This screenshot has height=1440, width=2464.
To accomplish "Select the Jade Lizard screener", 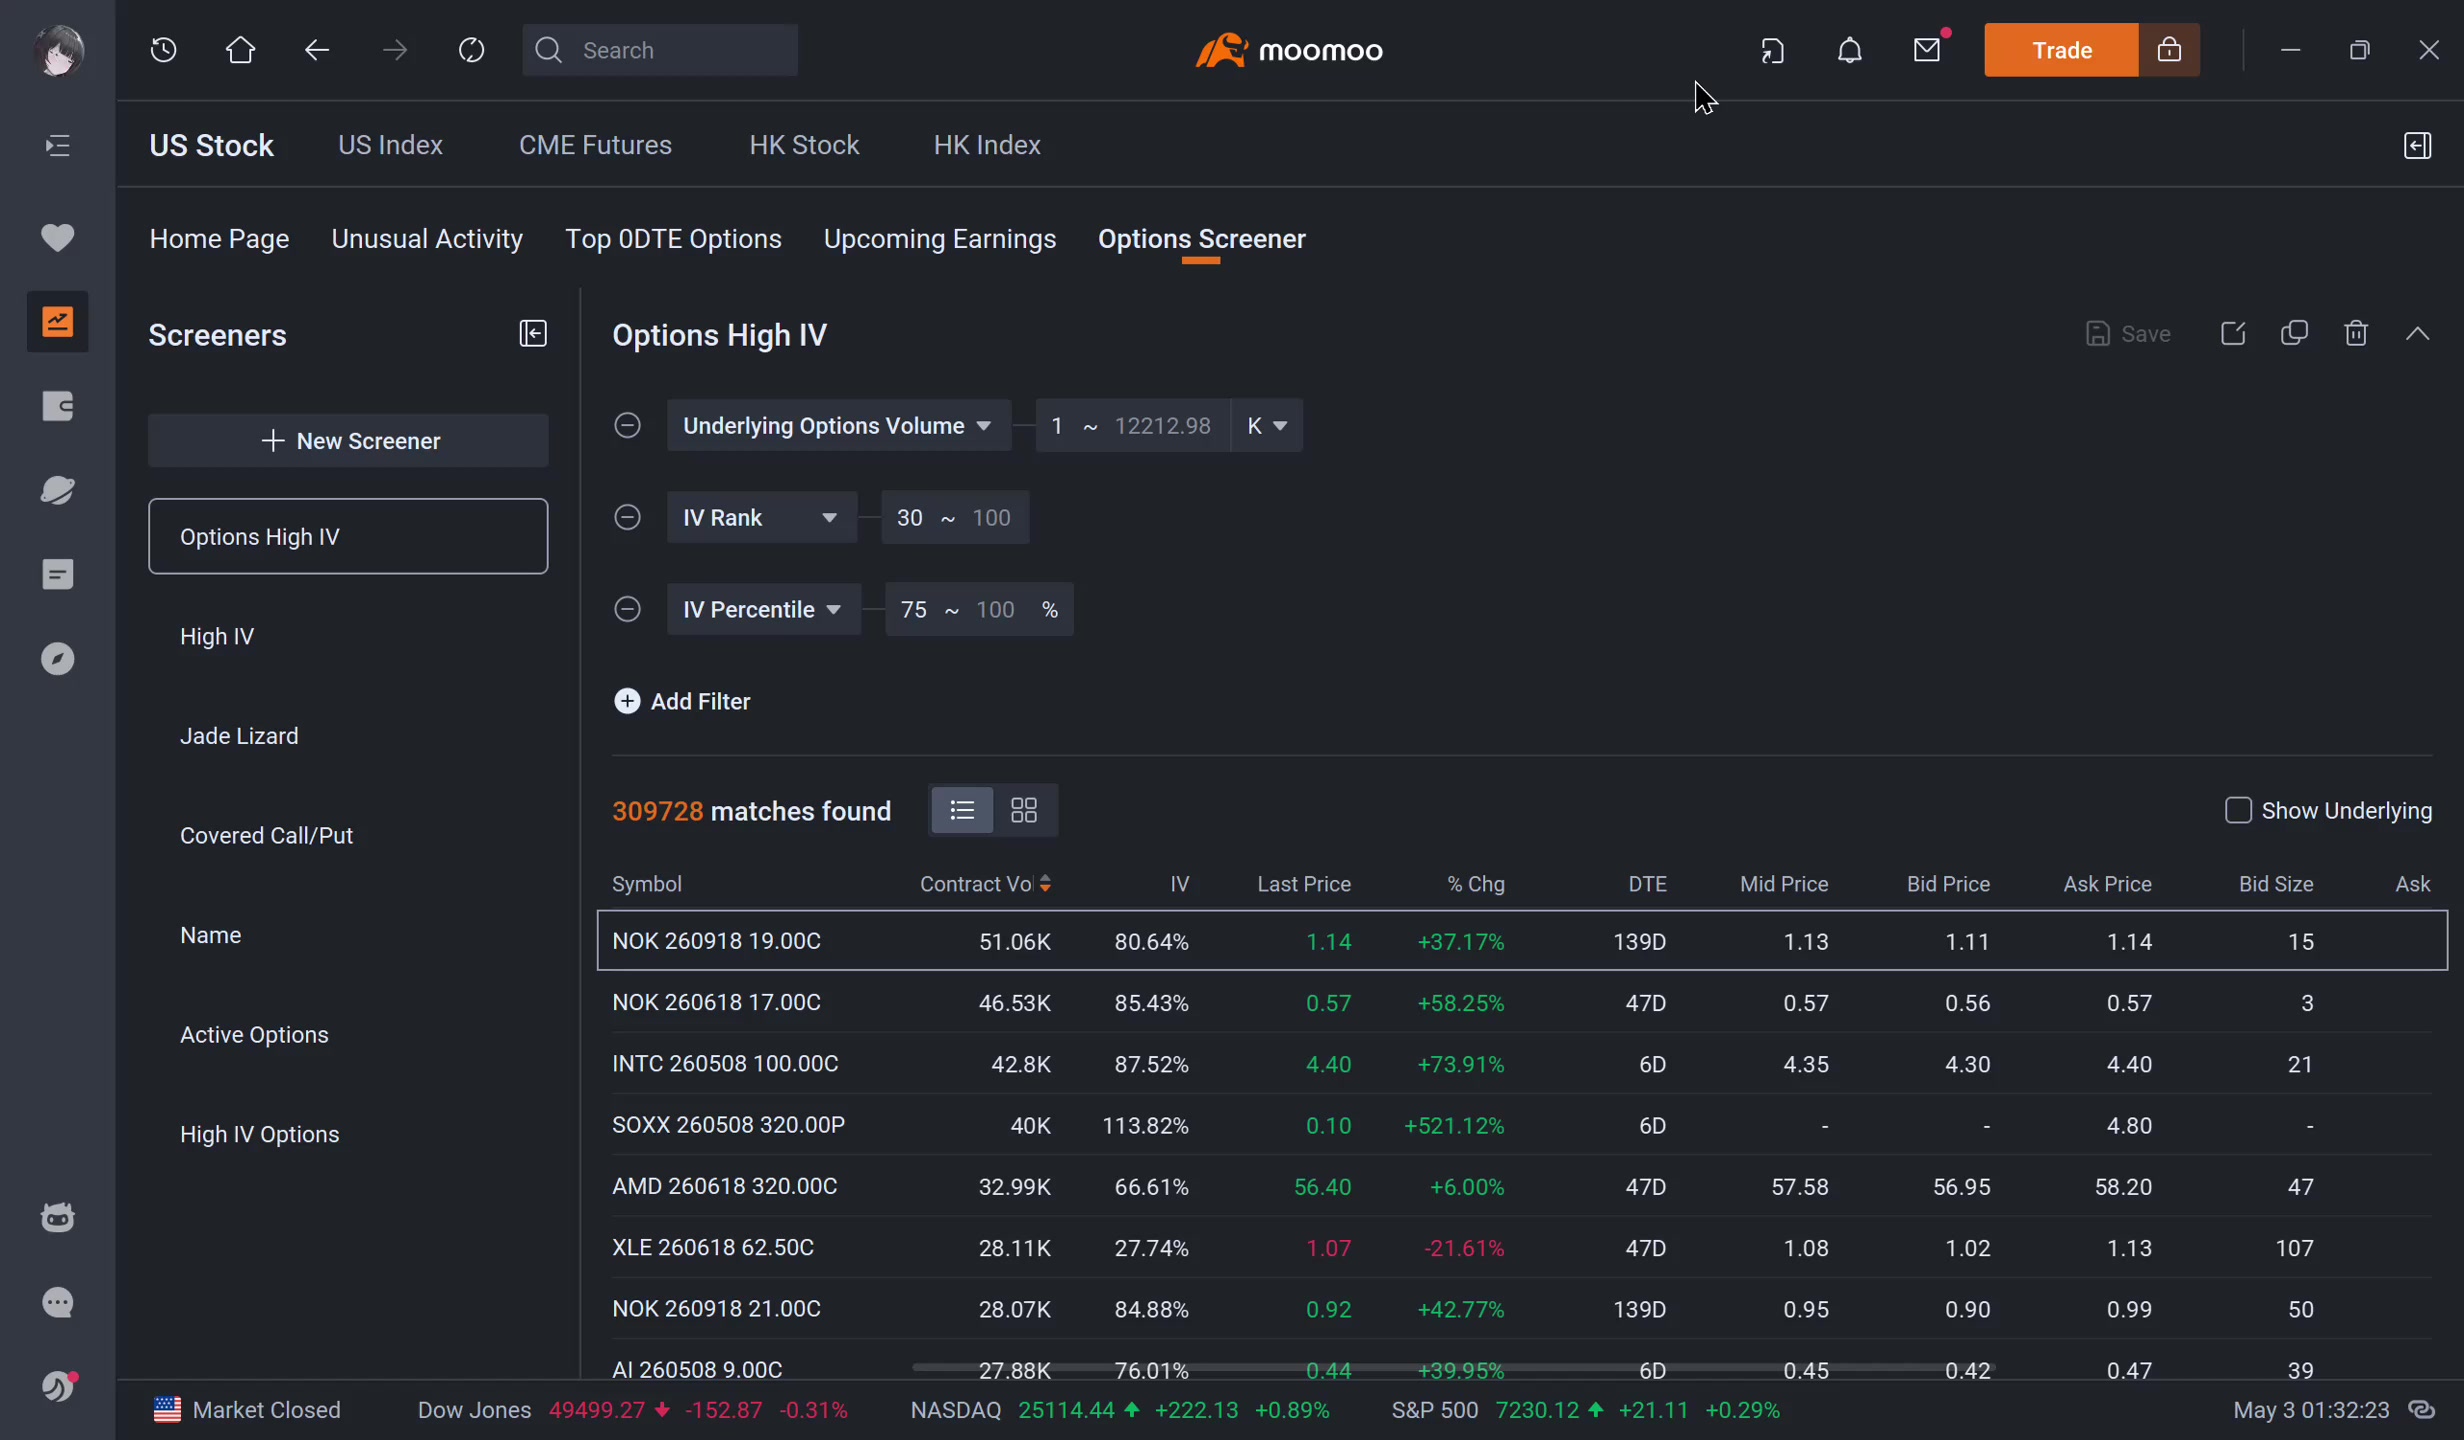I will coord(348,736).
